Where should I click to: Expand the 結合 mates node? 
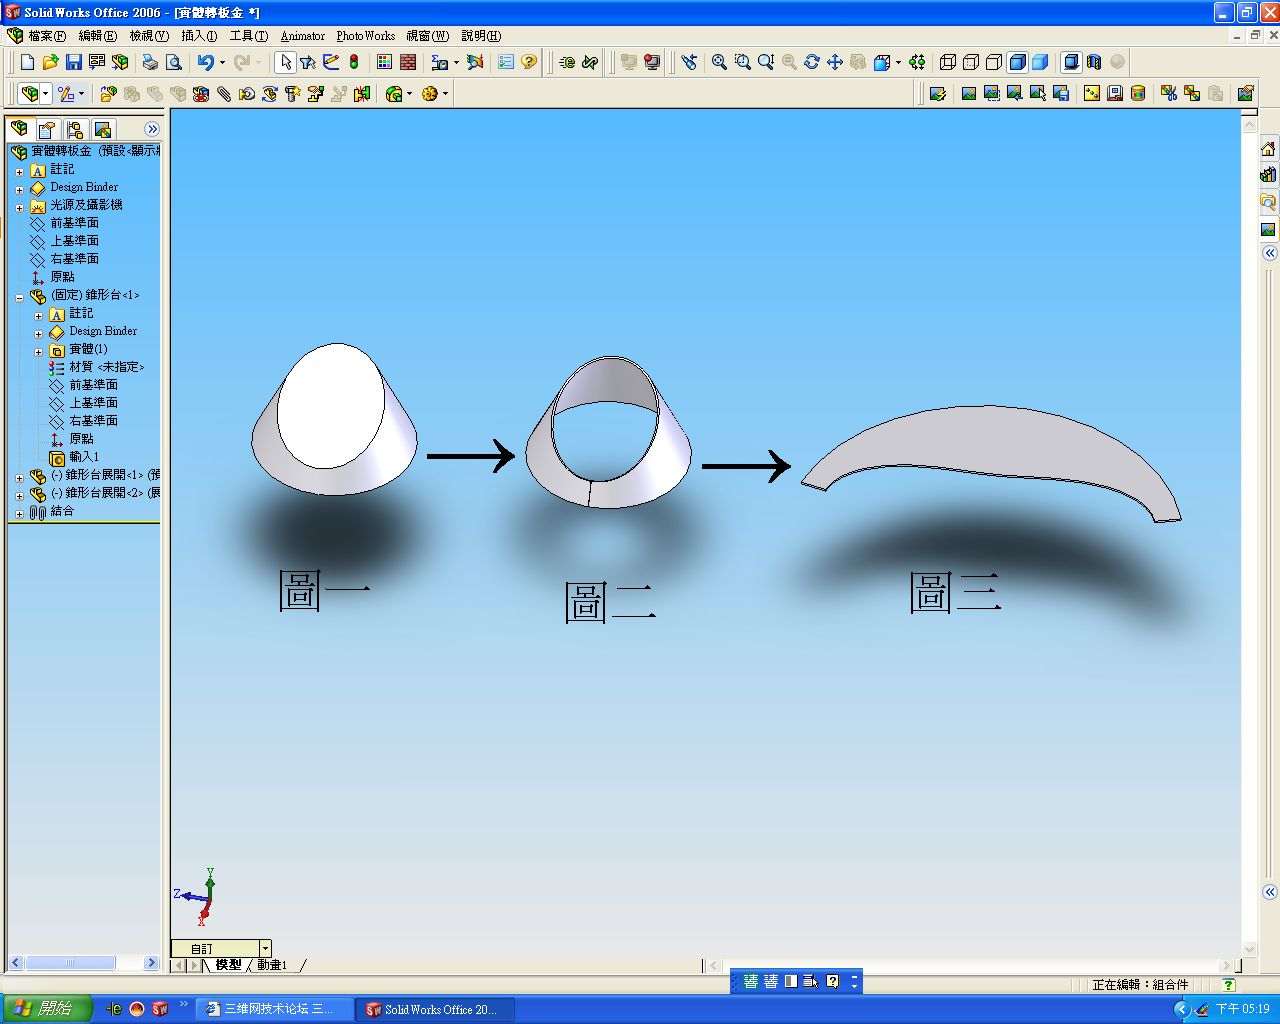click(19, 513)
